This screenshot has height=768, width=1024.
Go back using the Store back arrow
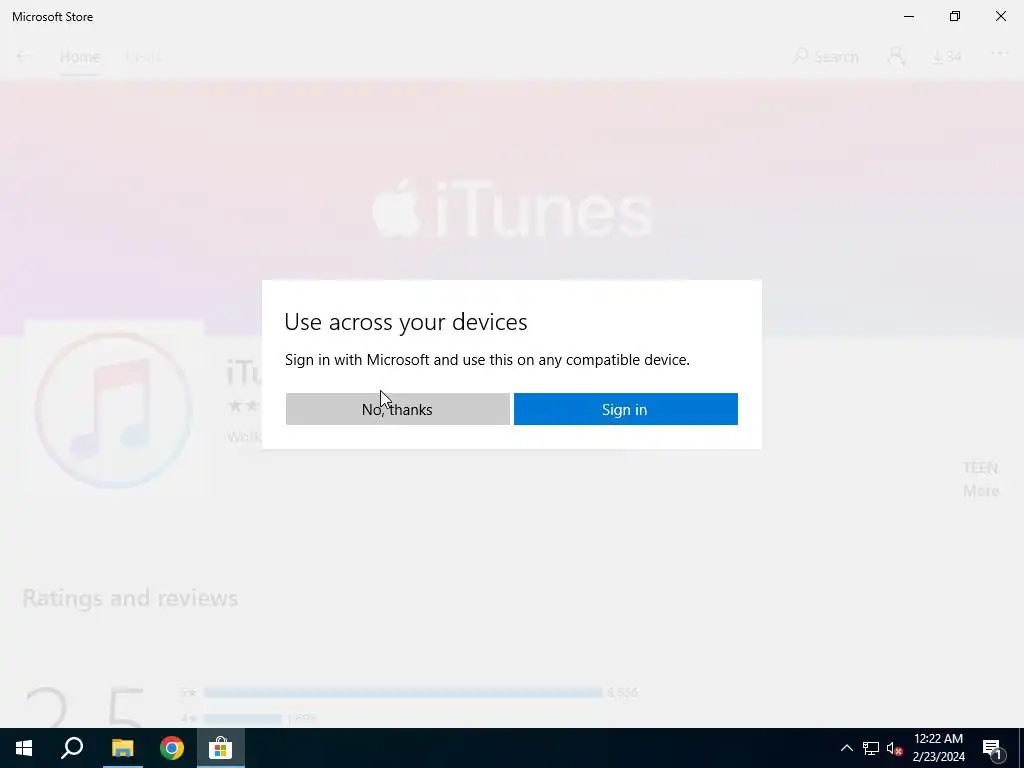pyautogui.click(x=24, y=57)
